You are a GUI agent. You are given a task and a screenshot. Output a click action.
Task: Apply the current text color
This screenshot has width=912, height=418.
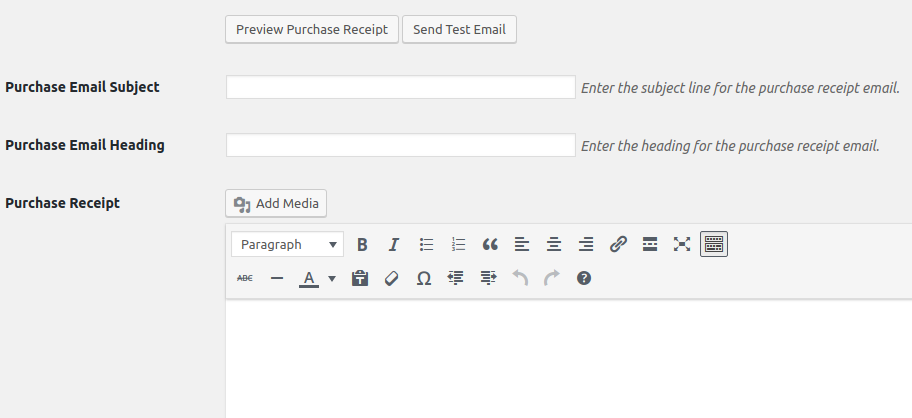pyautogui.click(x=309, y=279)
